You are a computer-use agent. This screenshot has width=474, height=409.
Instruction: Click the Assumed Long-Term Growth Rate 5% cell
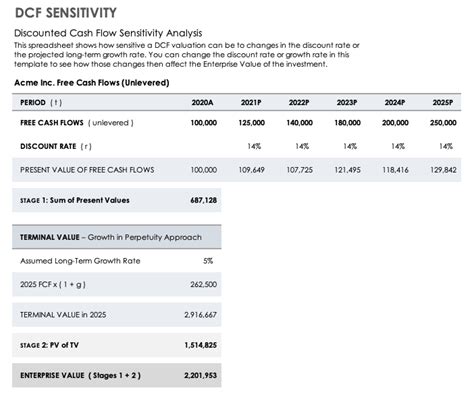point(208,261)
